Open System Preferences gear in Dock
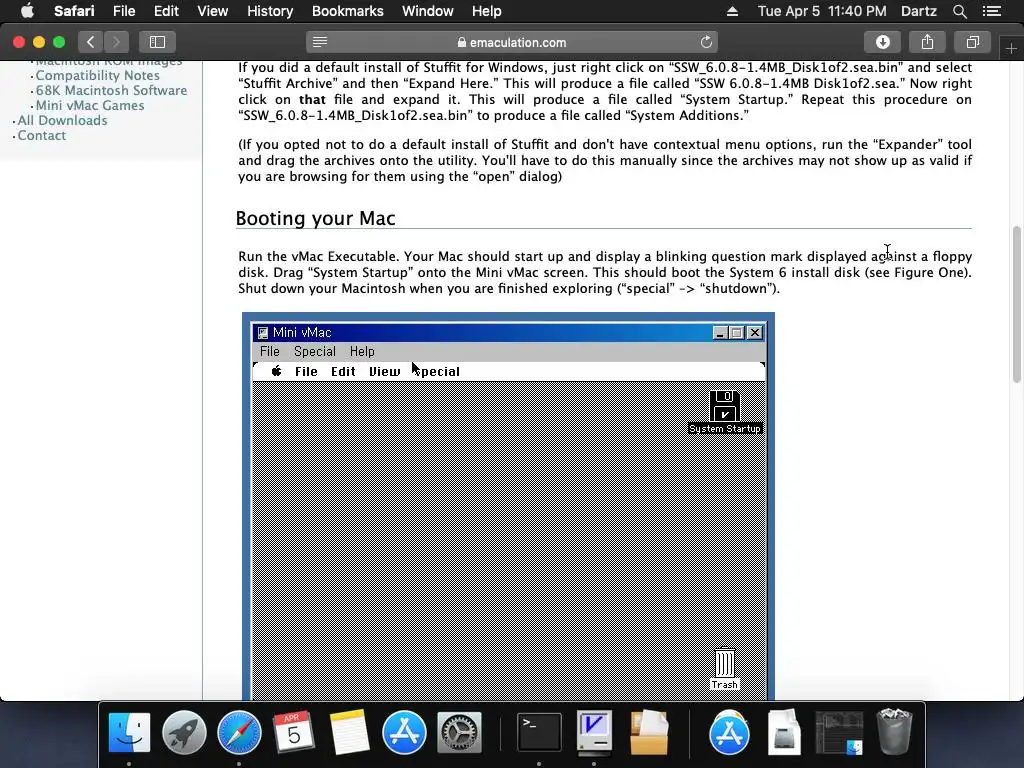Screen dimensions: 1024x768 (x=459, y=732)
